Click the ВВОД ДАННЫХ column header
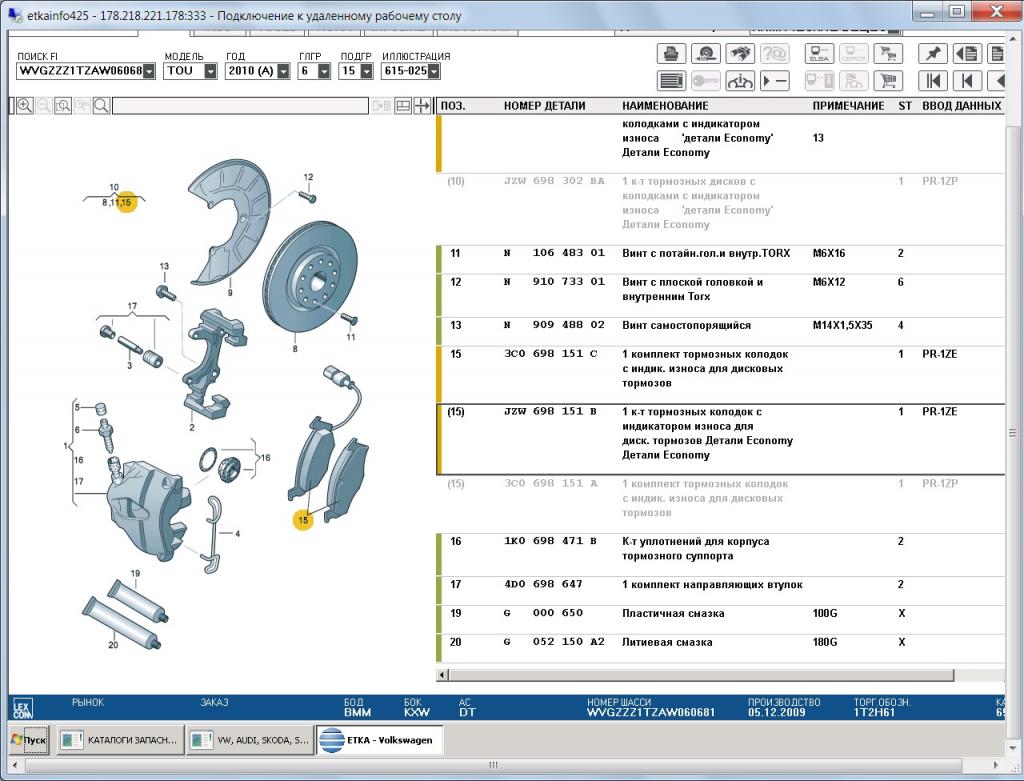Viewport: 1024px width, 781px height. [x=961, y=106]
